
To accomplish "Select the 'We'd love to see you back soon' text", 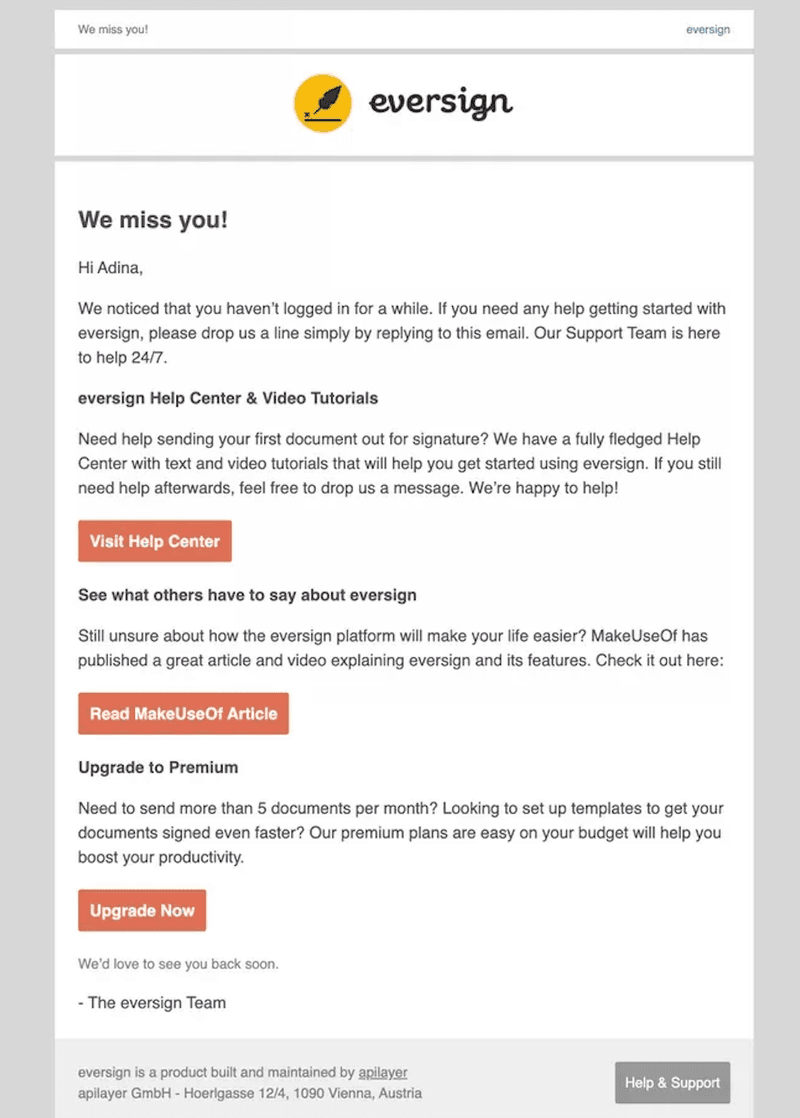I will pyautogui.click(x=178, y=963).
